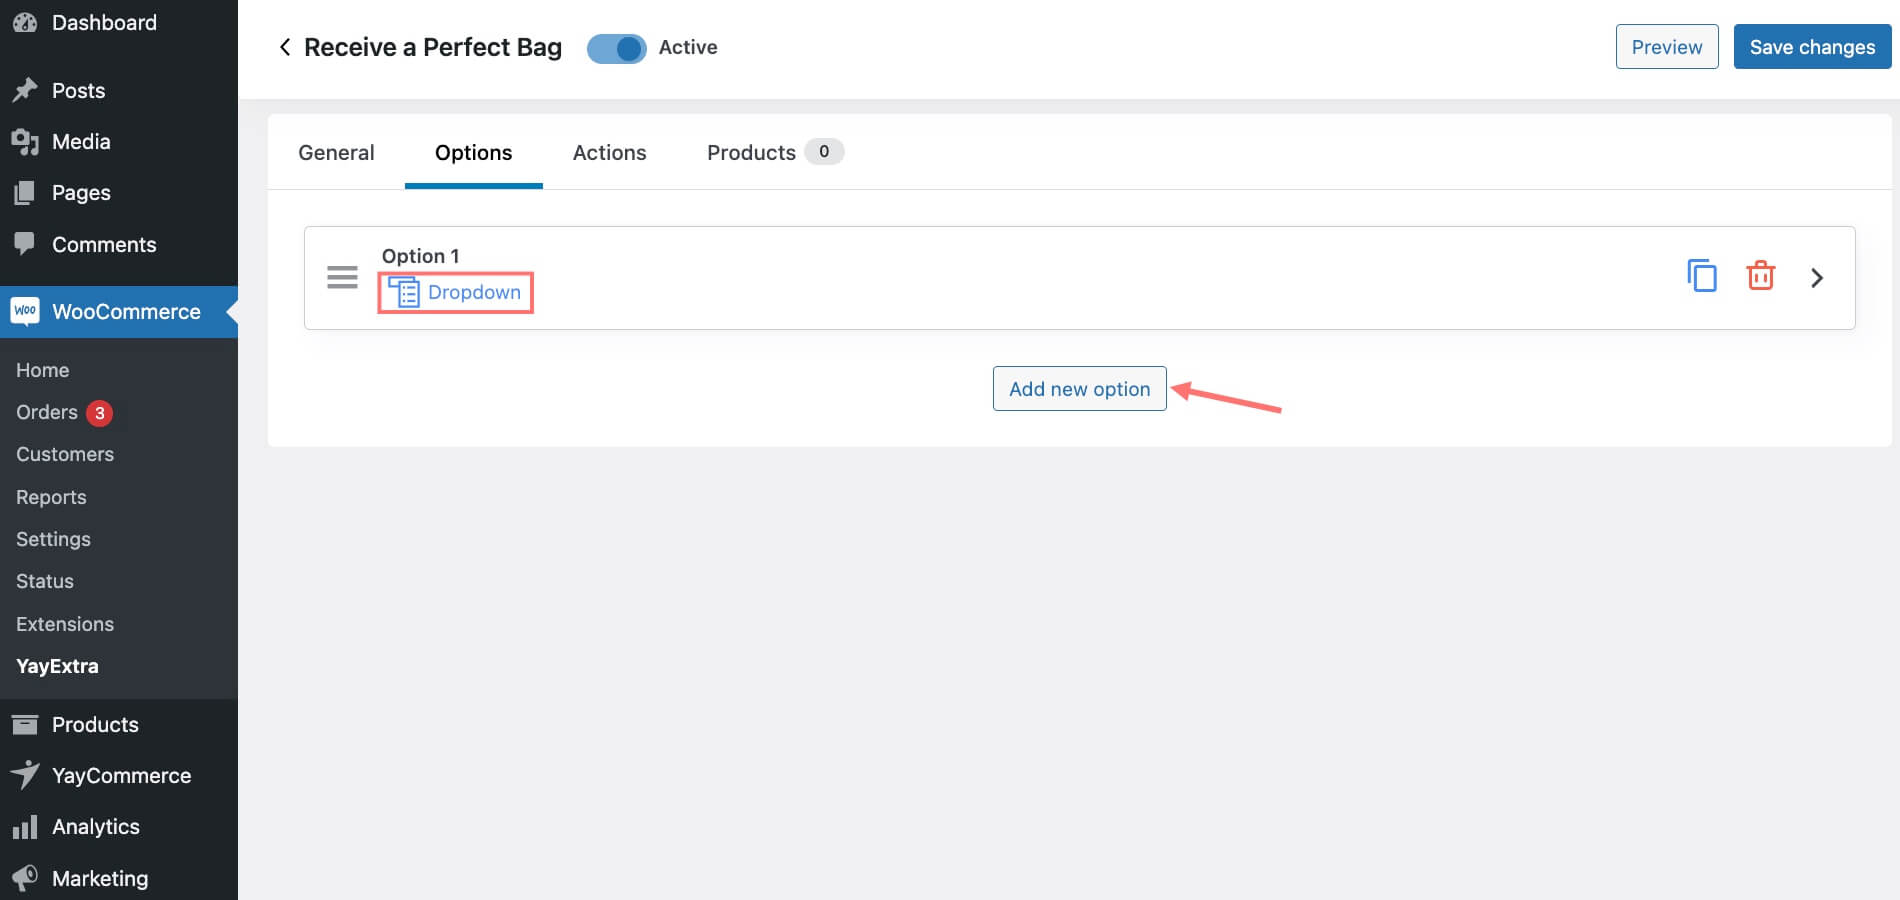Click the back arrow next to Receive a Perfect Bag

pyautogui.click(x=284, y=47)
